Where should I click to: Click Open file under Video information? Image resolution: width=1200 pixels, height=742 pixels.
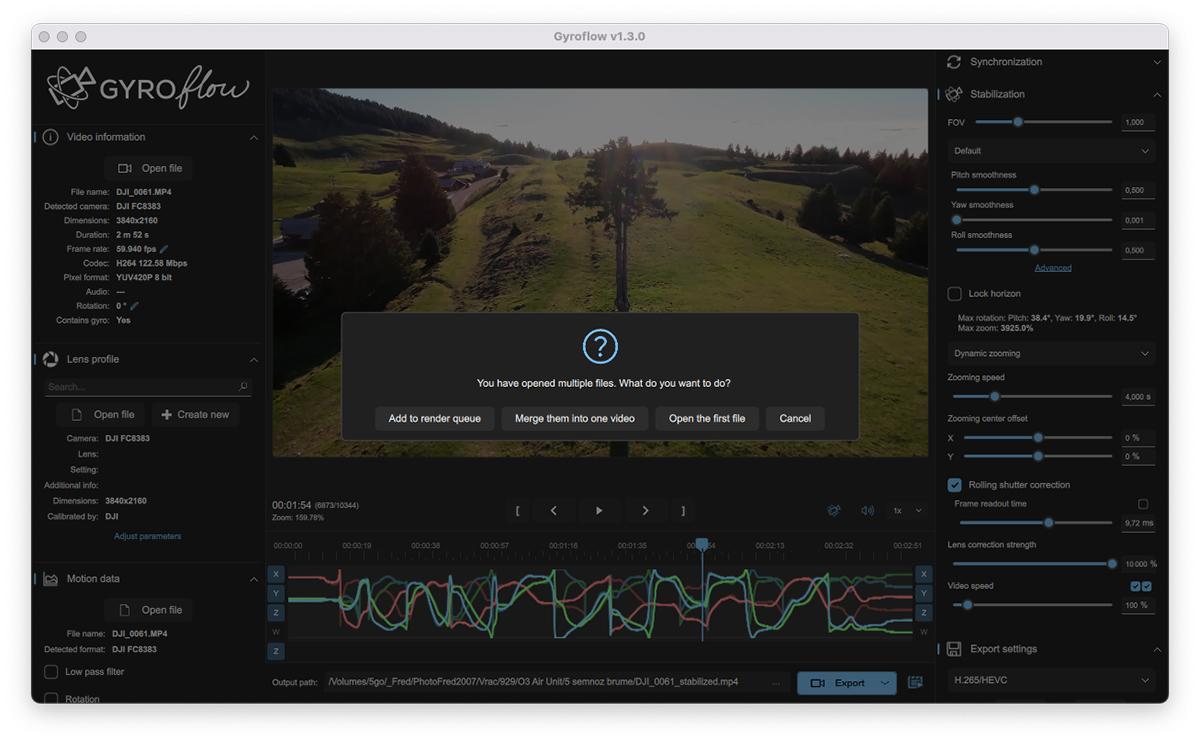(x=149, y=168)
